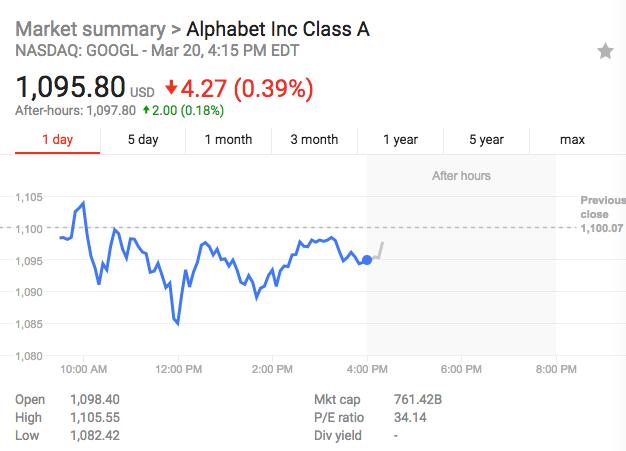The image size is (626, 451).
Task: Click the Mkt cap value 761.42B
Action: tap(418, 400)
